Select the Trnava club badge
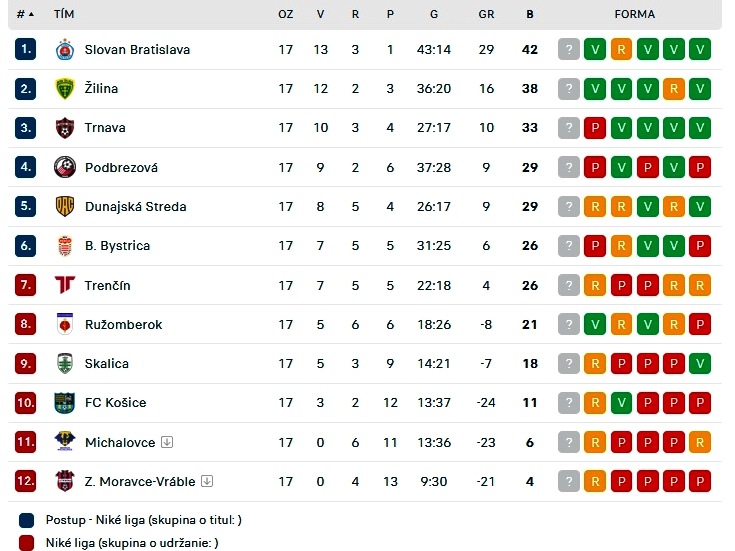This screenshot has width=735, height=551. (65, 128)
